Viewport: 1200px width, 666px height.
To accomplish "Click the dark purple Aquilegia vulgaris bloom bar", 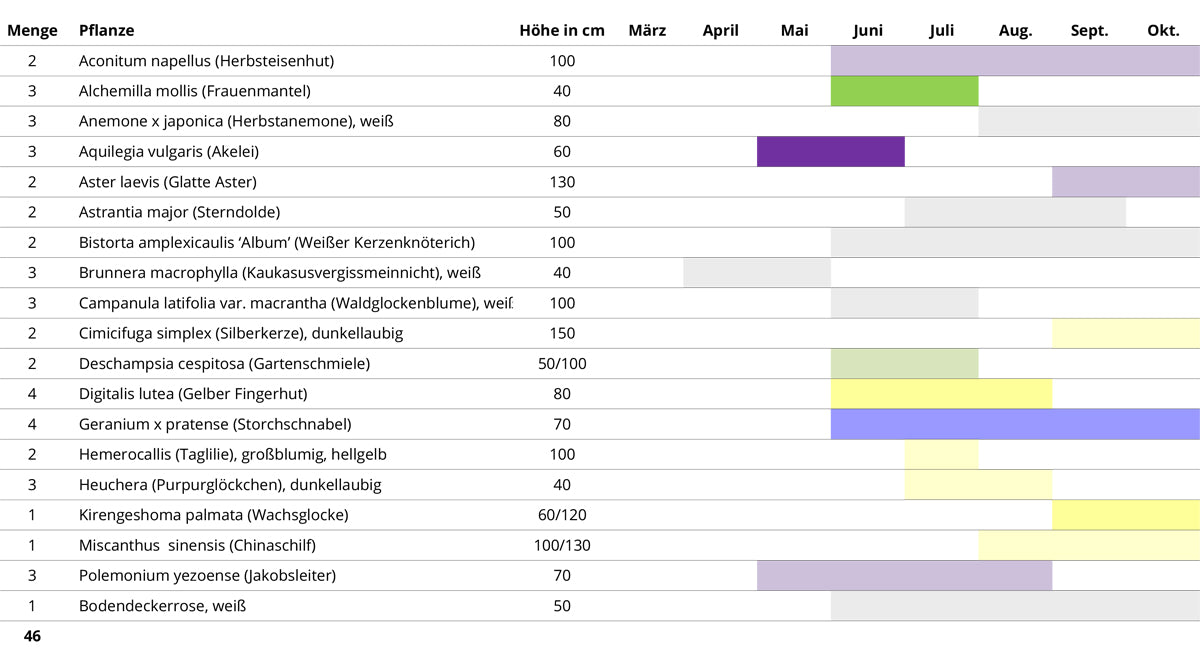I will point(831,152).
